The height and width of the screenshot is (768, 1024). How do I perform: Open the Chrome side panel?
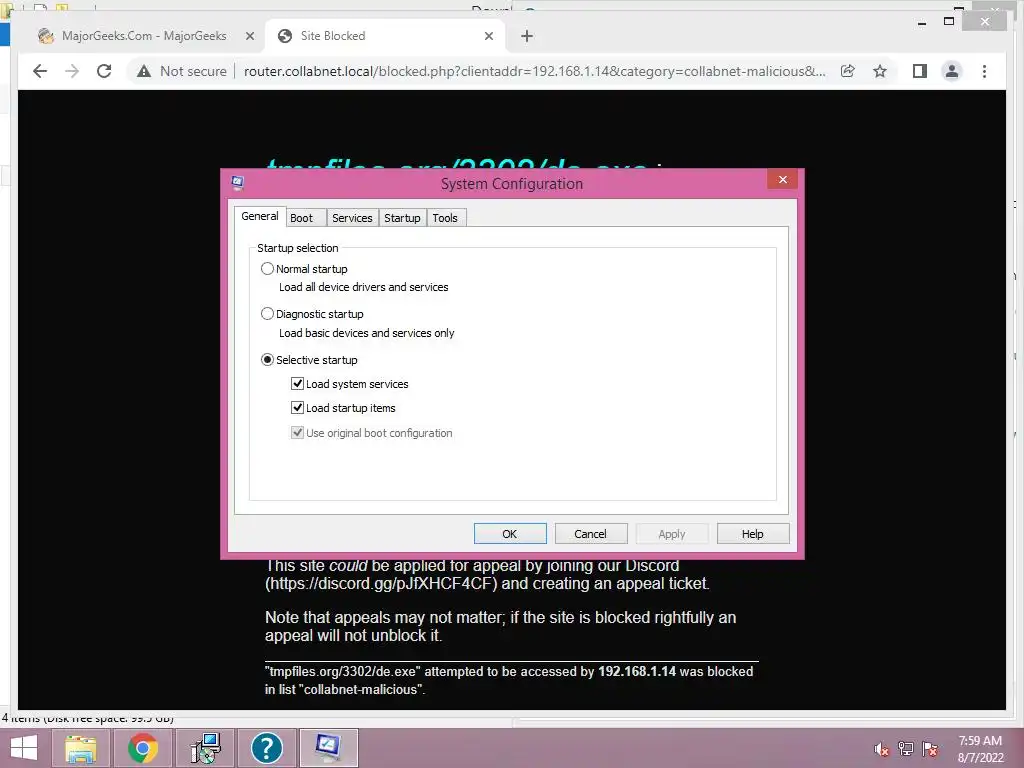point(920,71)
